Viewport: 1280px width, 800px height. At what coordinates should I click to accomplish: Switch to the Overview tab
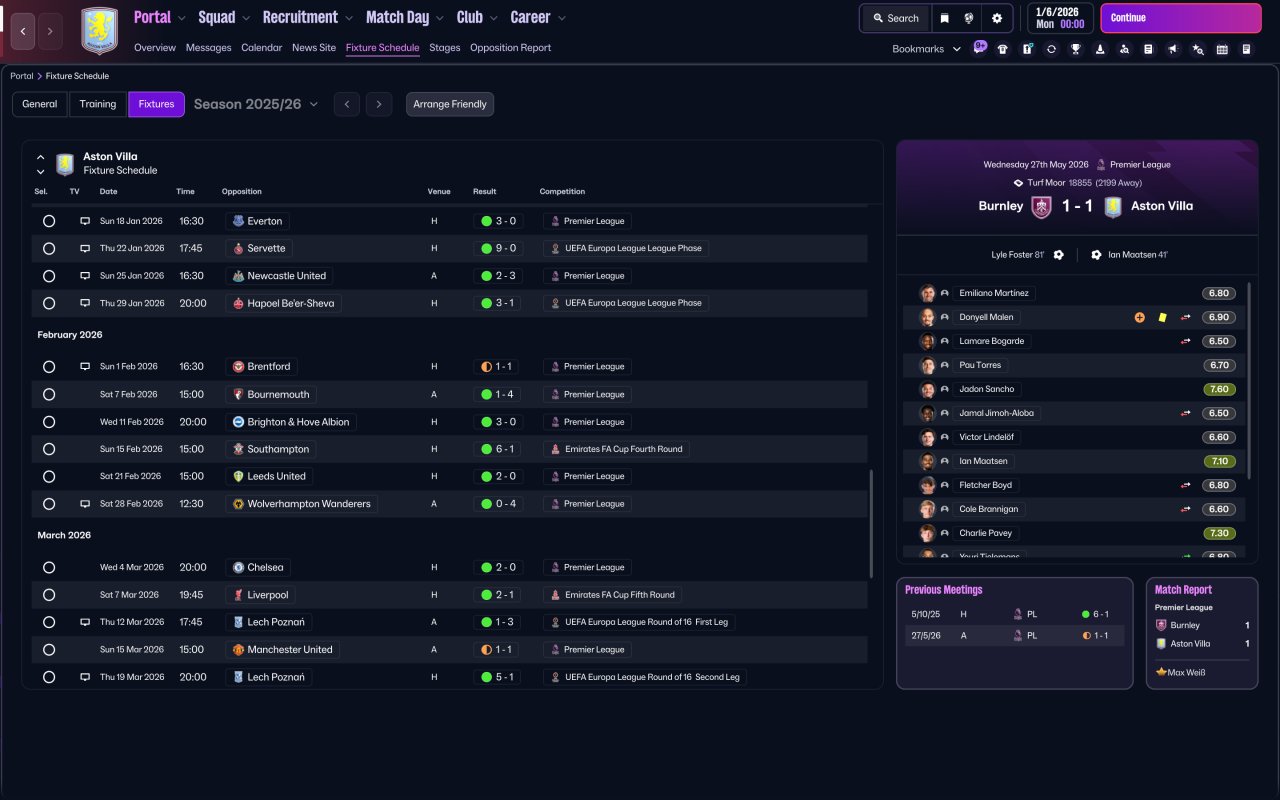click(155, 48)
